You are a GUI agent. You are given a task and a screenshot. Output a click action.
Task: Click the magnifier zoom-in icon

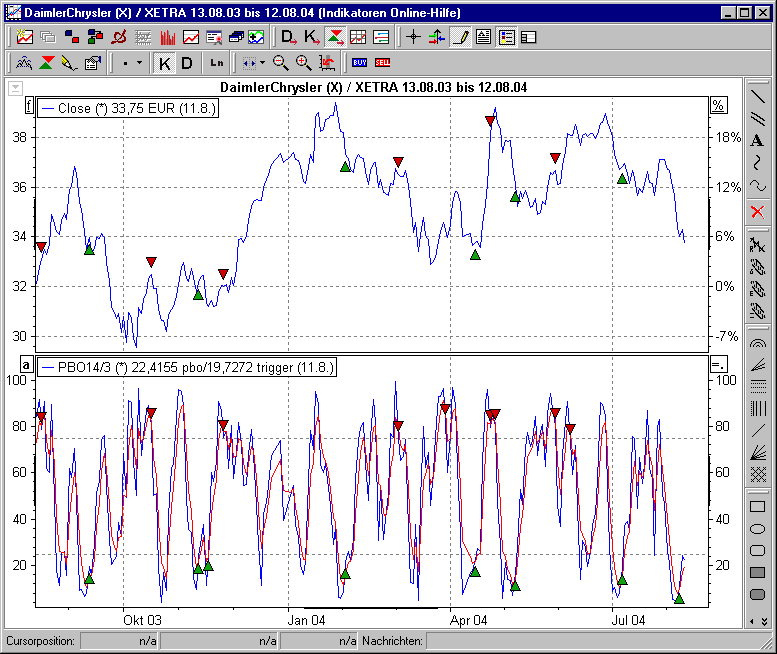pyautogui.click(x=303, y=63)
